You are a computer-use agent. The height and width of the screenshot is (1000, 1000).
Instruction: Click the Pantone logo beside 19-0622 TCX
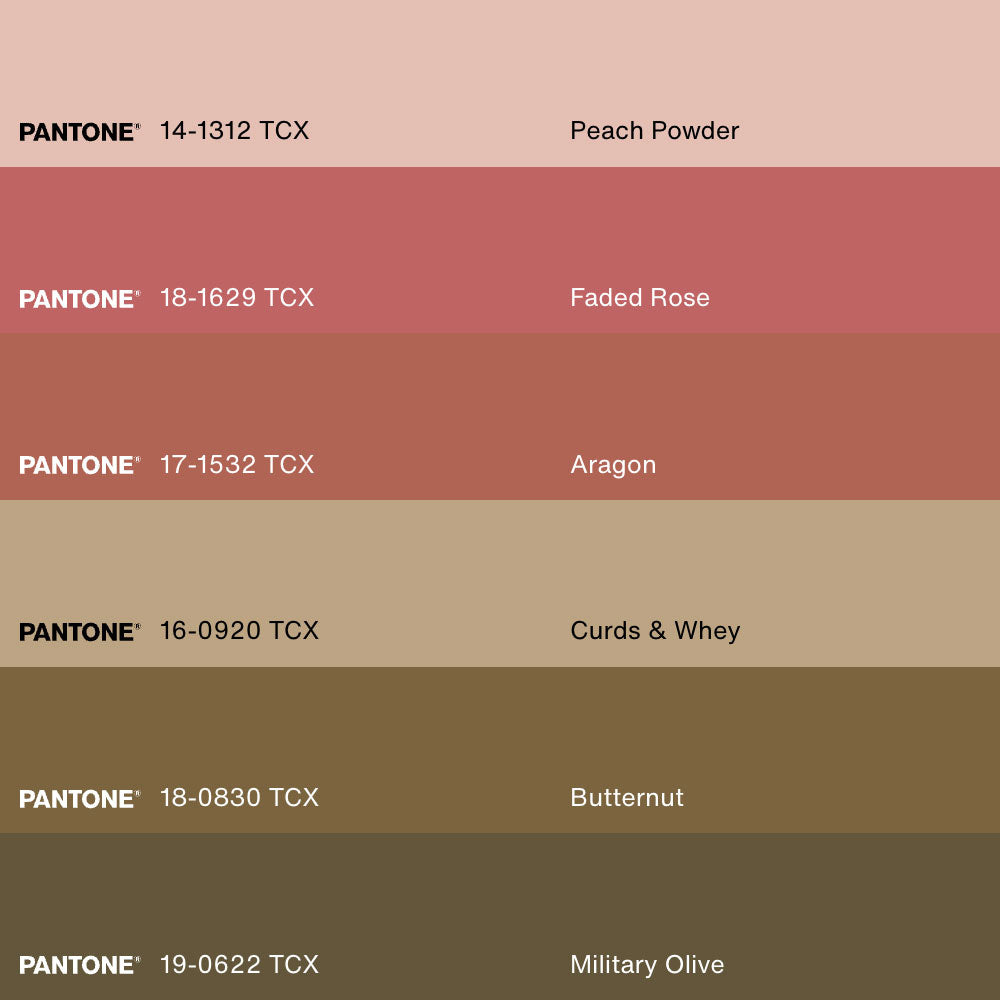pyautogui.click(x=79, y=965)
